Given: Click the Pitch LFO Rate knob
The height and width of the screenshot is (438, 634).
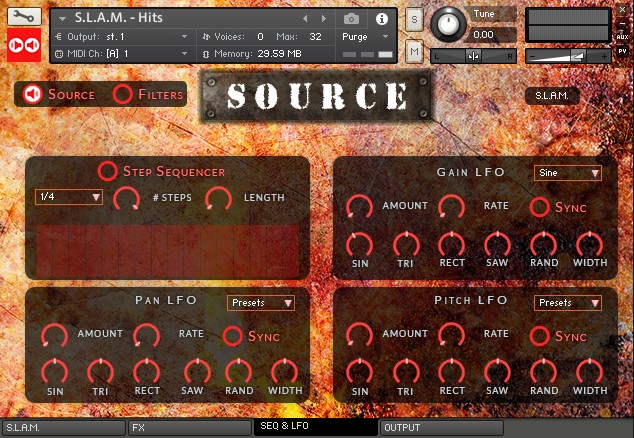Looking at the screenshot, I should point(452,335).
